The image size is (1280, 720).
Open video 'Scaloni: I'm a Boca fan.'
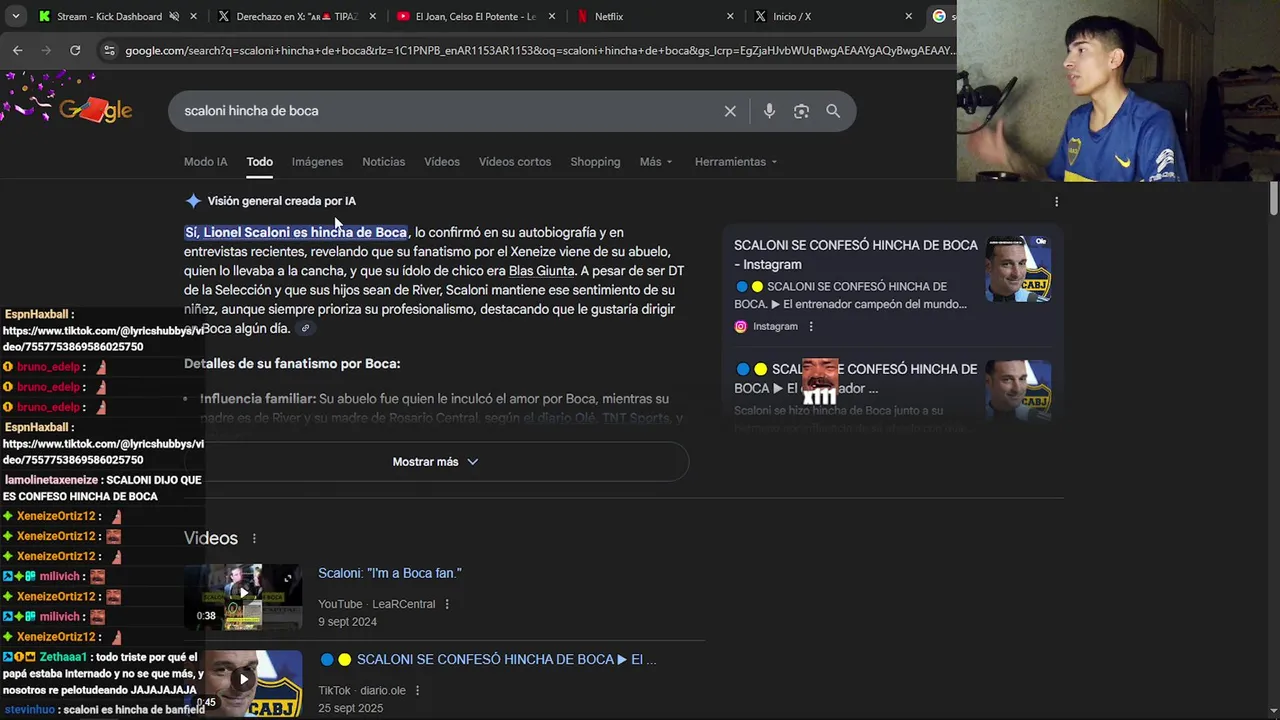pyautogui.click(x=390, y=573)
